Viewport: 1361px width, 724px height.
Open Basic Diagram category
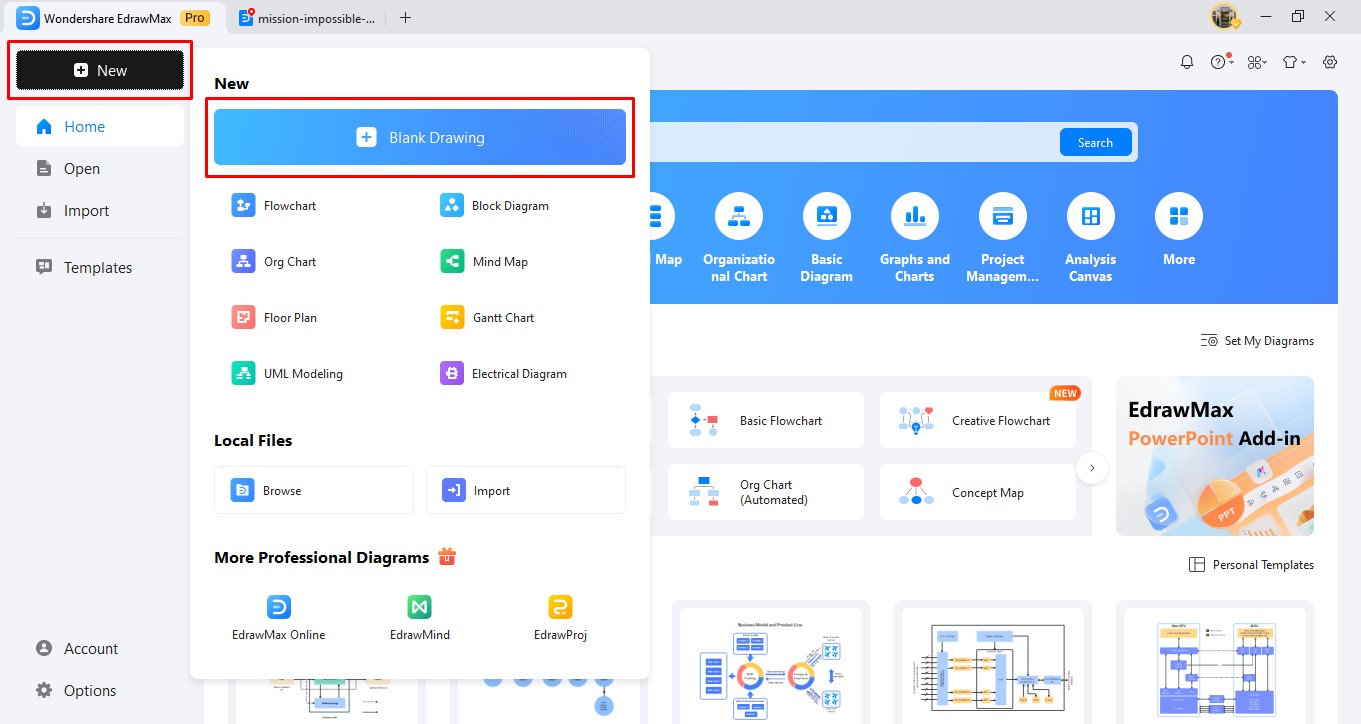click(827, 238)
